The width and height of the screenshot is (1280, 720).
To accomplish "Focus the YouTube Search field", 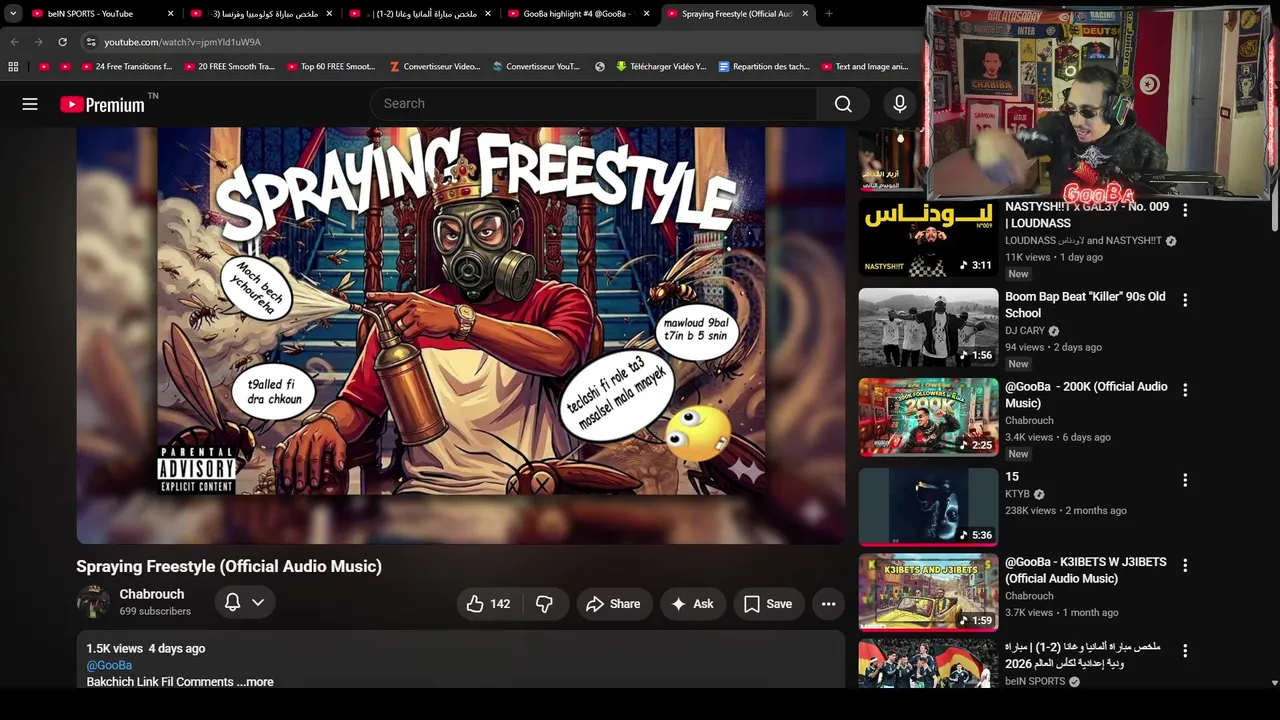I will tap(594, 104).
